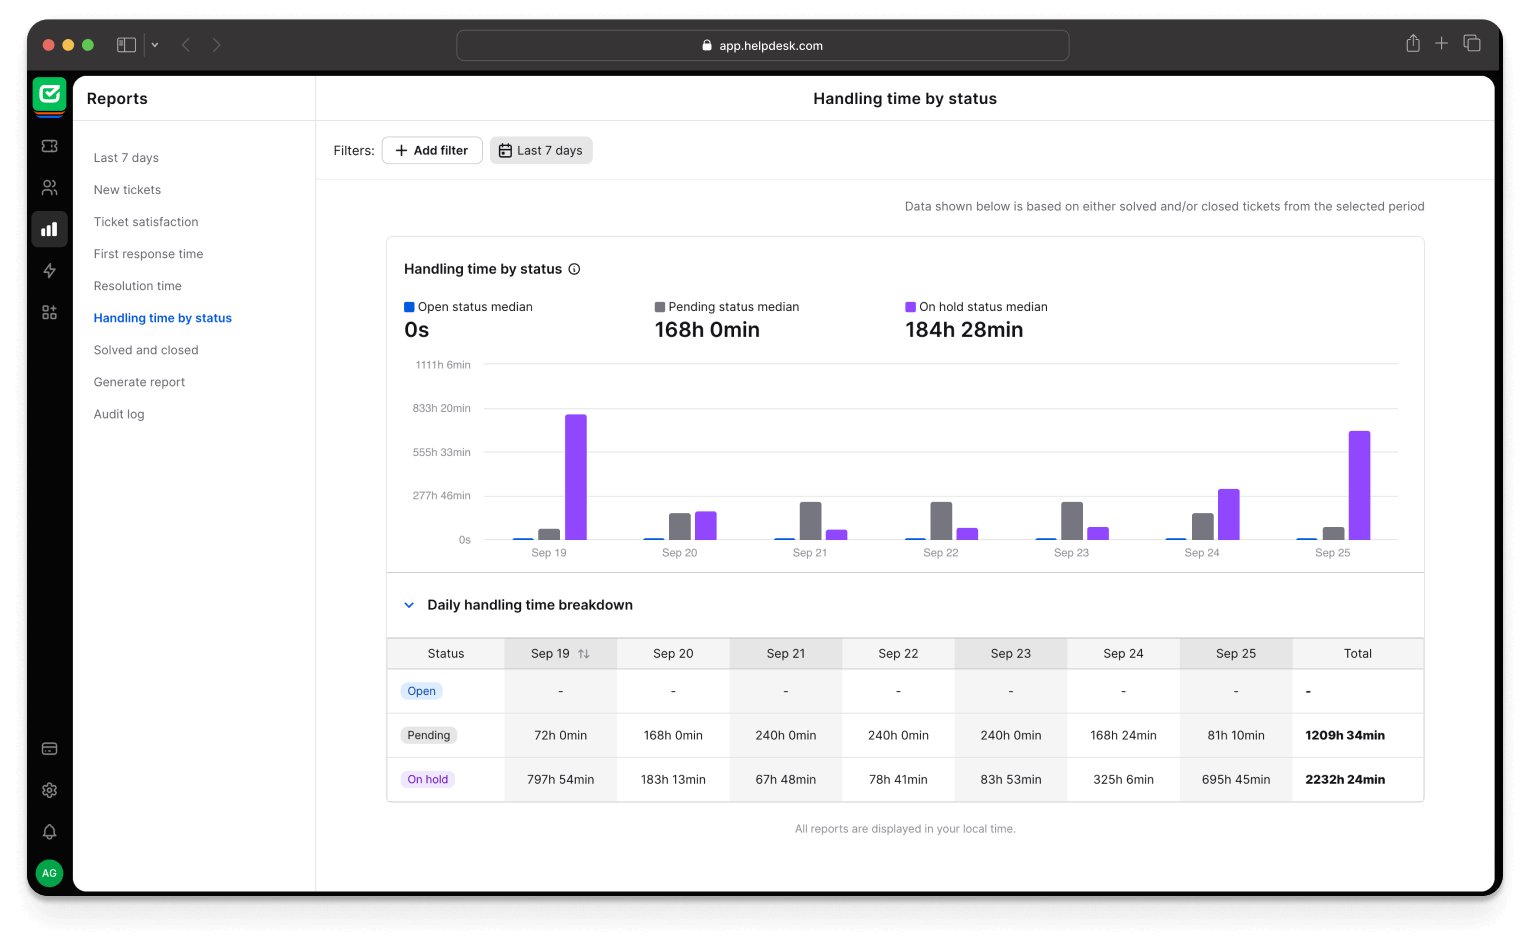This screenshot has width=1529, height=949.
Task: Open the Apps marketplace grid icon
Action: pos(49,312)
